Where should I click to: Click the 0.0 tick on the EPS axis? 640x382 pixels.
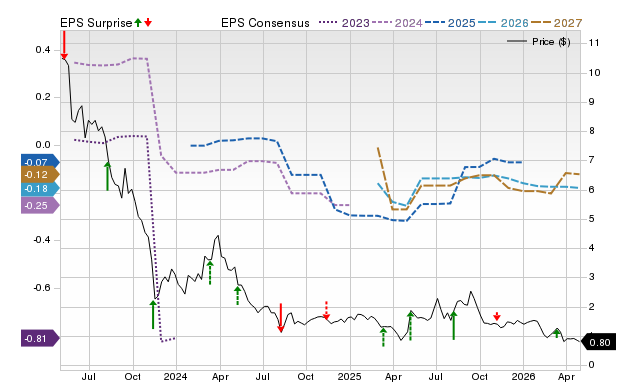pos(43,145)
